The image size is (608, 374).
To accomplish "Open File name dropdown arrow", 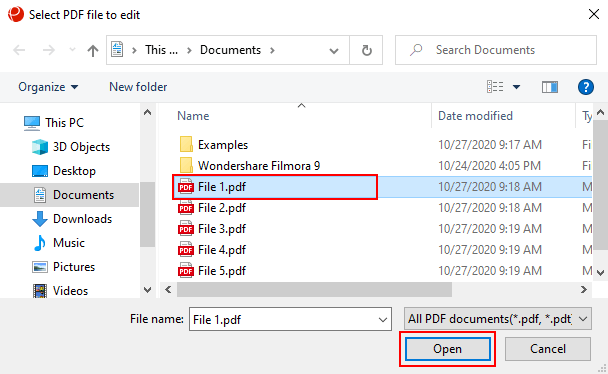I will pos(383,320).
